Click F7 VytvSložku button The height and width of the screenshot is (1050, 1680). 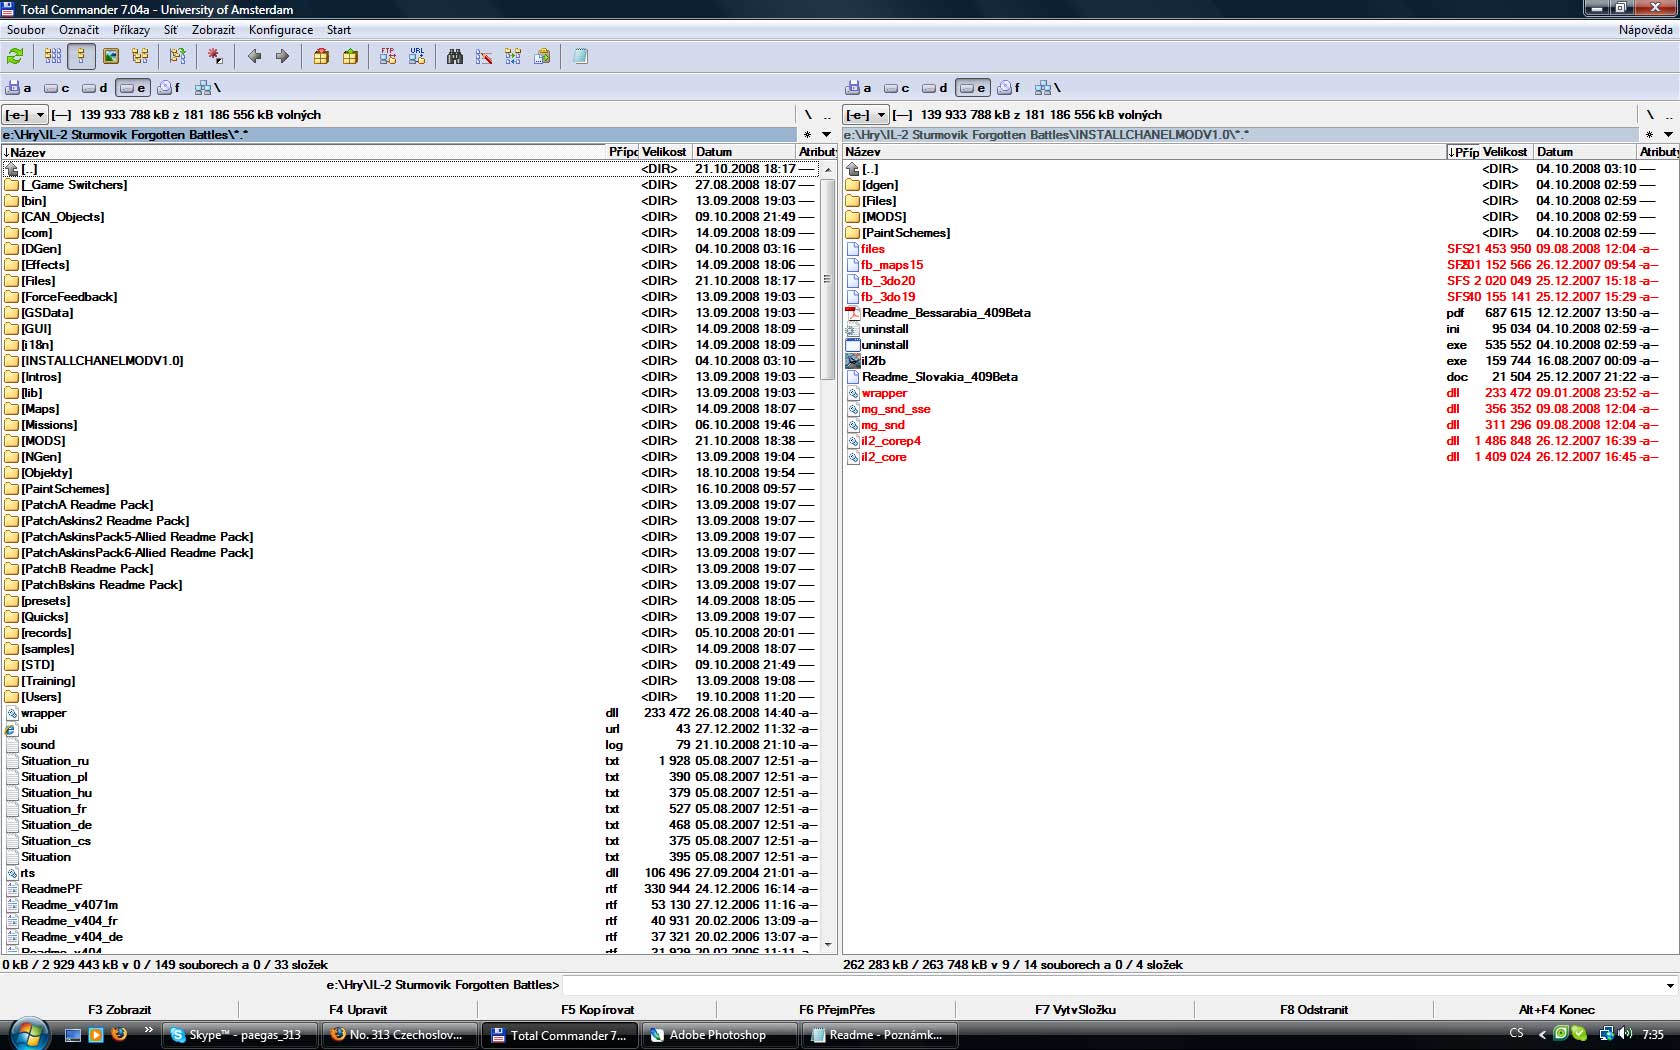pyautogui.click(x=1075, y=1009)
